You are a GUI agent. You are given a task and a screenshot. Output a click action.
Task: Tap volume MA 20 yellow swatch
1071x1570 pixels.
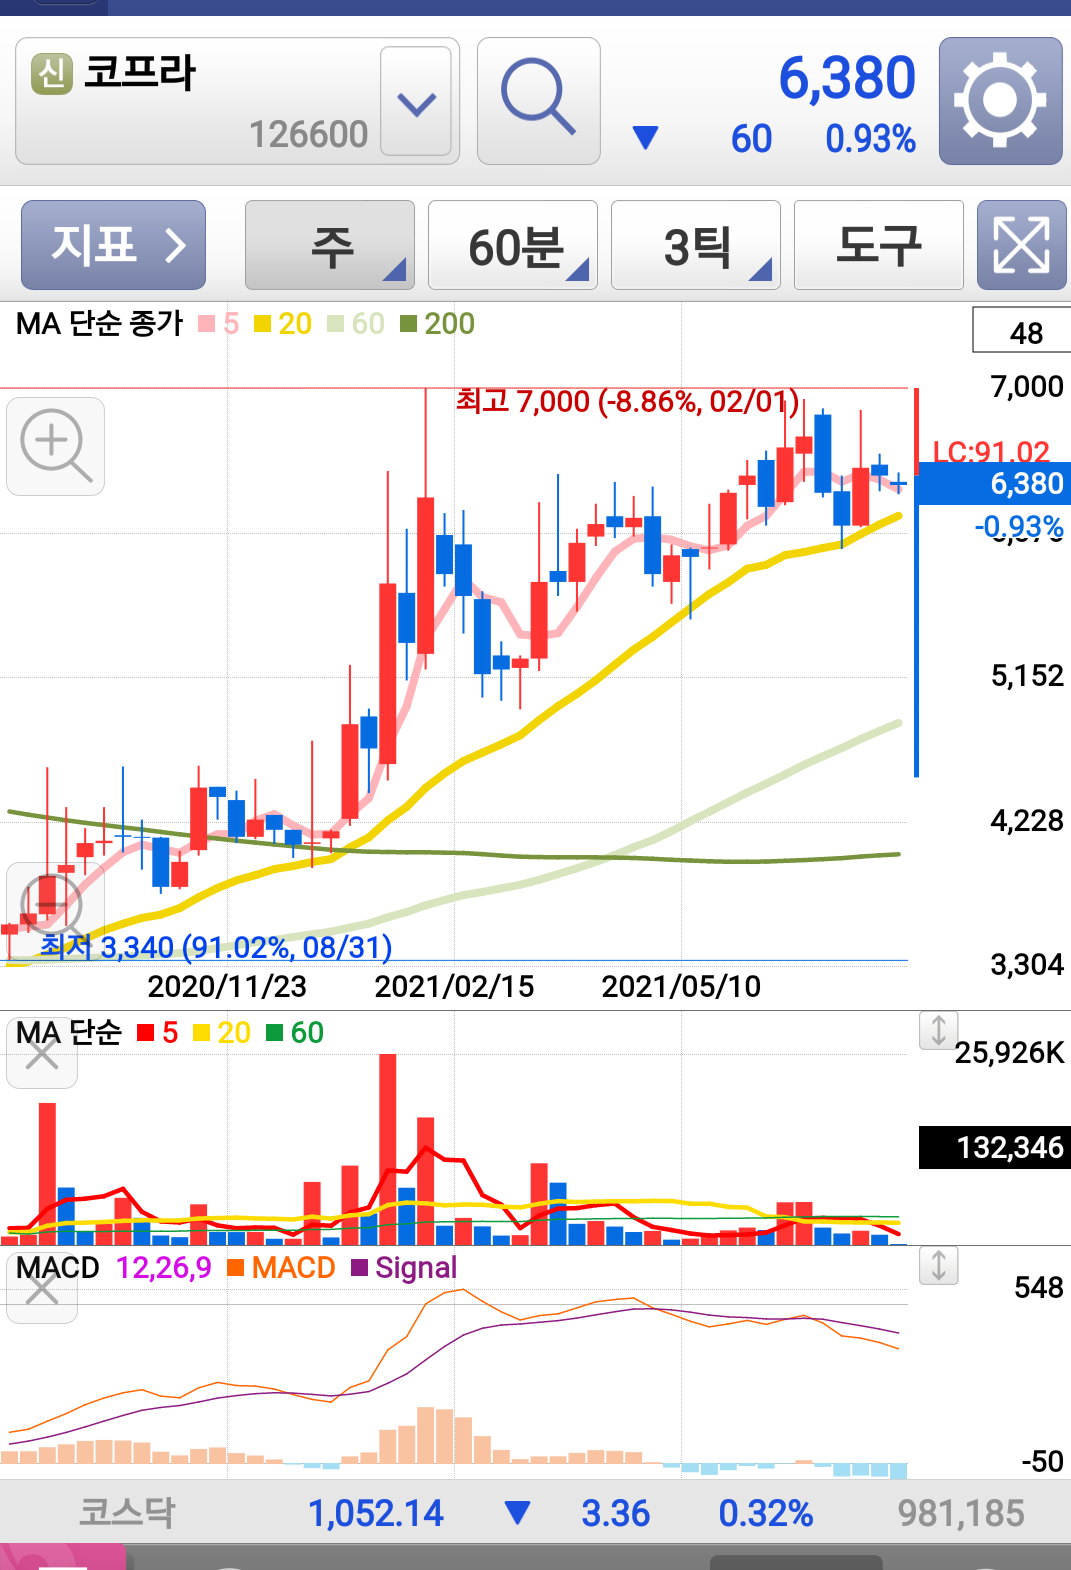[x=201, y=1032]
